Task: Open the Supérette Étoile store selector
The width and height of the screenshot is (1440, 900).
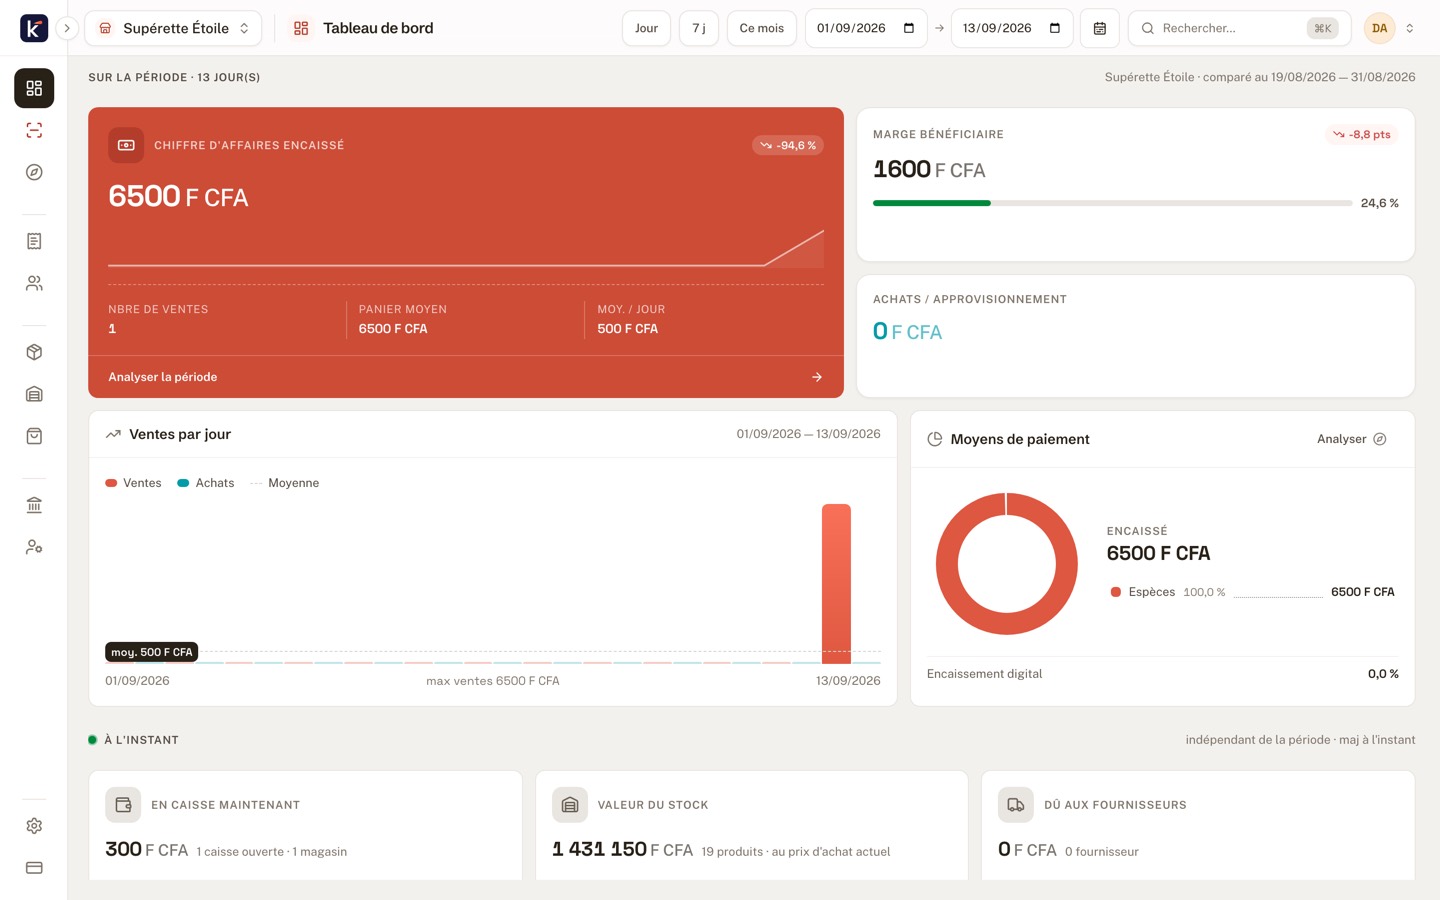Action: (173, 28)
